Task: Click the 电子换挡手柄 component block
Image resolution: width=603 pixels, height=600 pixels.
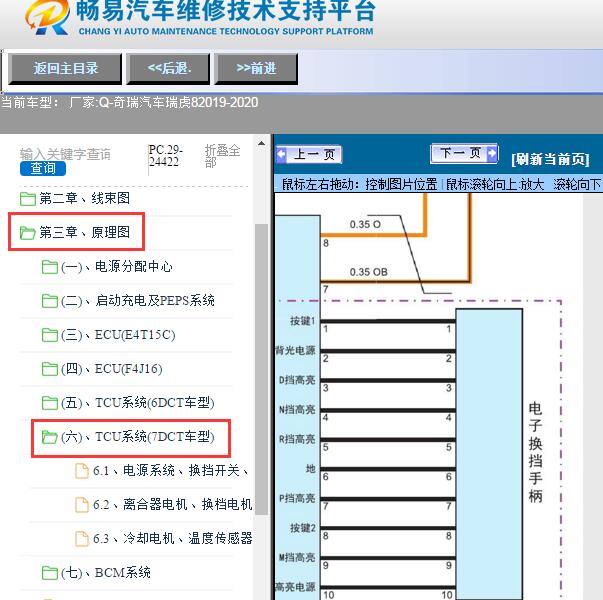Action: click(489, 454)
